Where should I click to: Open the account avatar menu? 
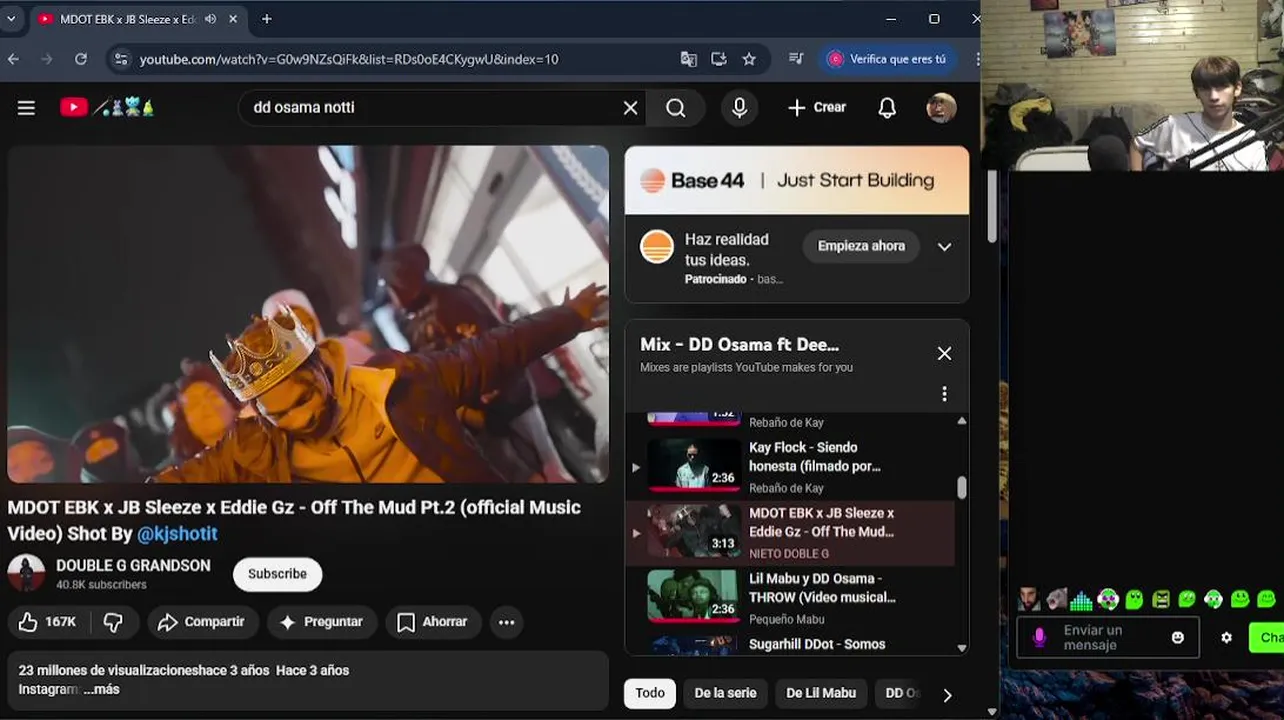click(x=941, y=108)
